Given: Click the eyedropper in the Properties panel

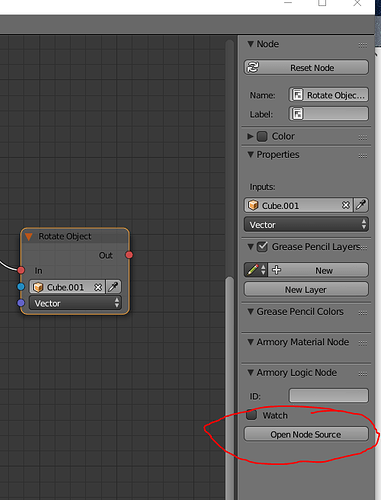Looking at the screenshot, I should coord(361,205).
